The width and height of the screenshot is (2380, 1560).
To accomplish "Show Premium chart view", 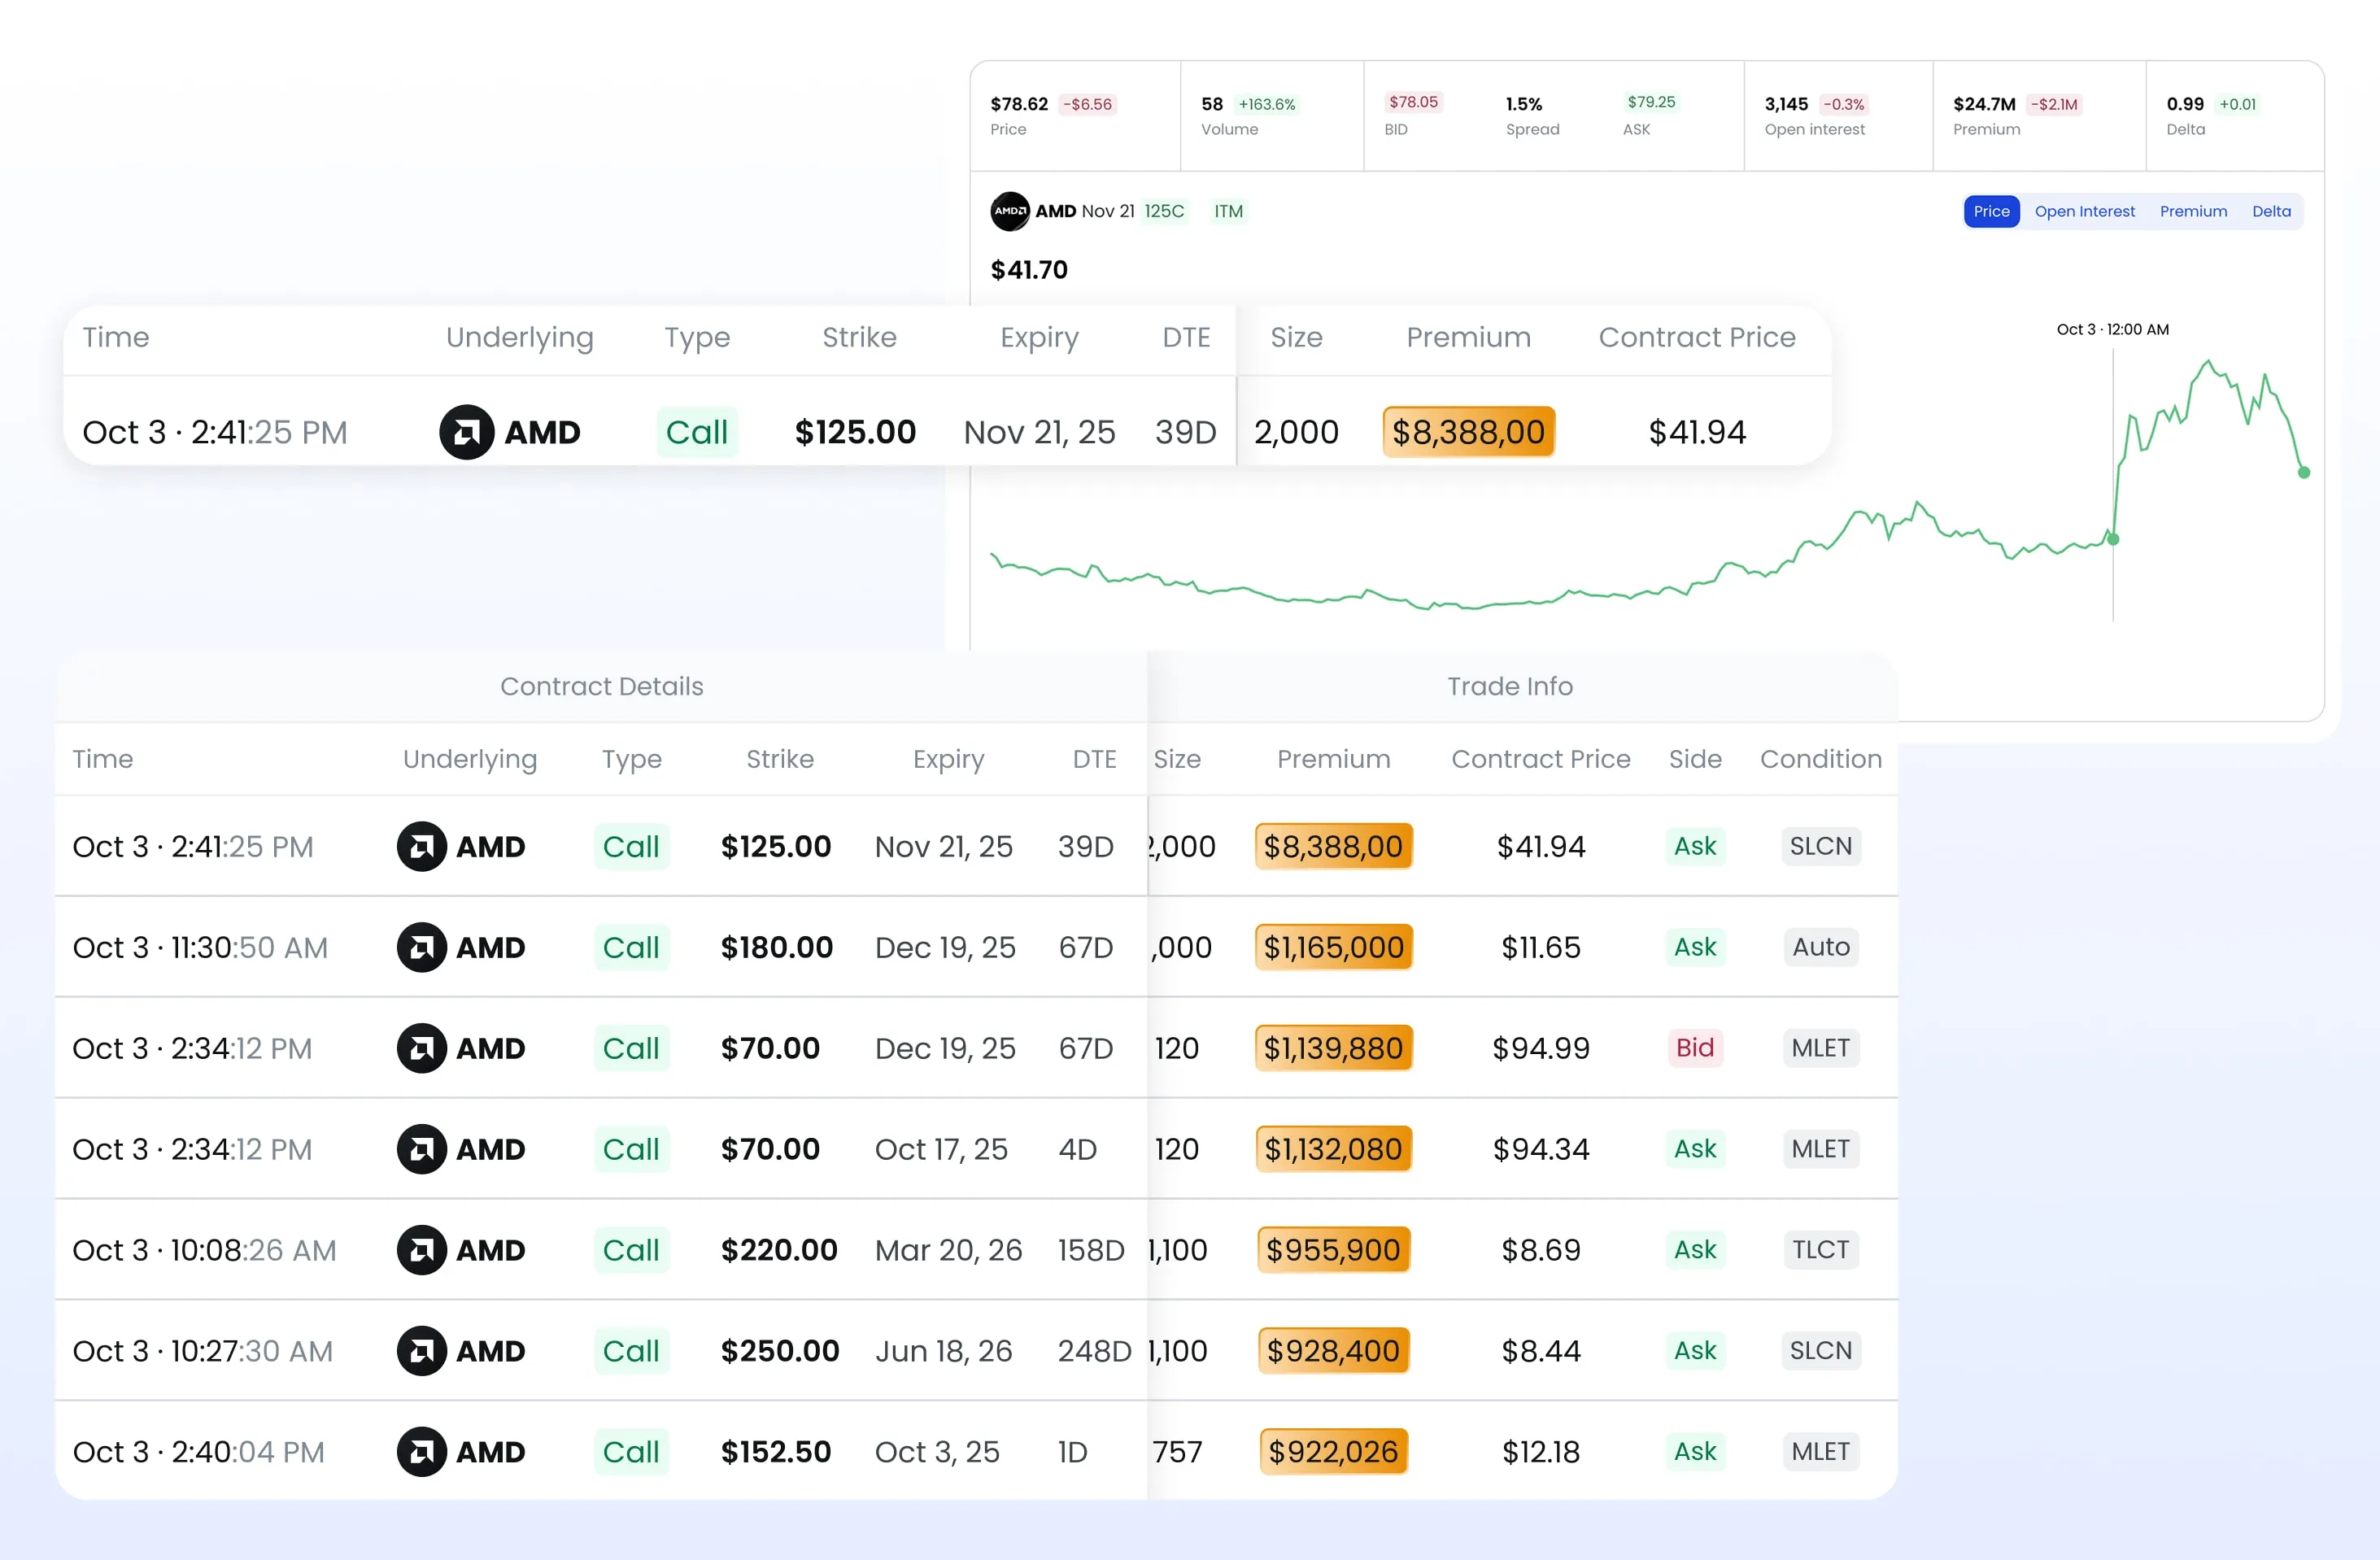I will coord(2192,211).
